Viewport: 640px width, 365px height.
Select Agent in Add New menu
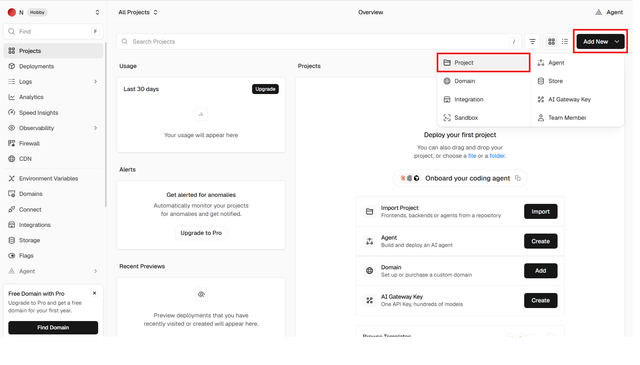point(577,62)
